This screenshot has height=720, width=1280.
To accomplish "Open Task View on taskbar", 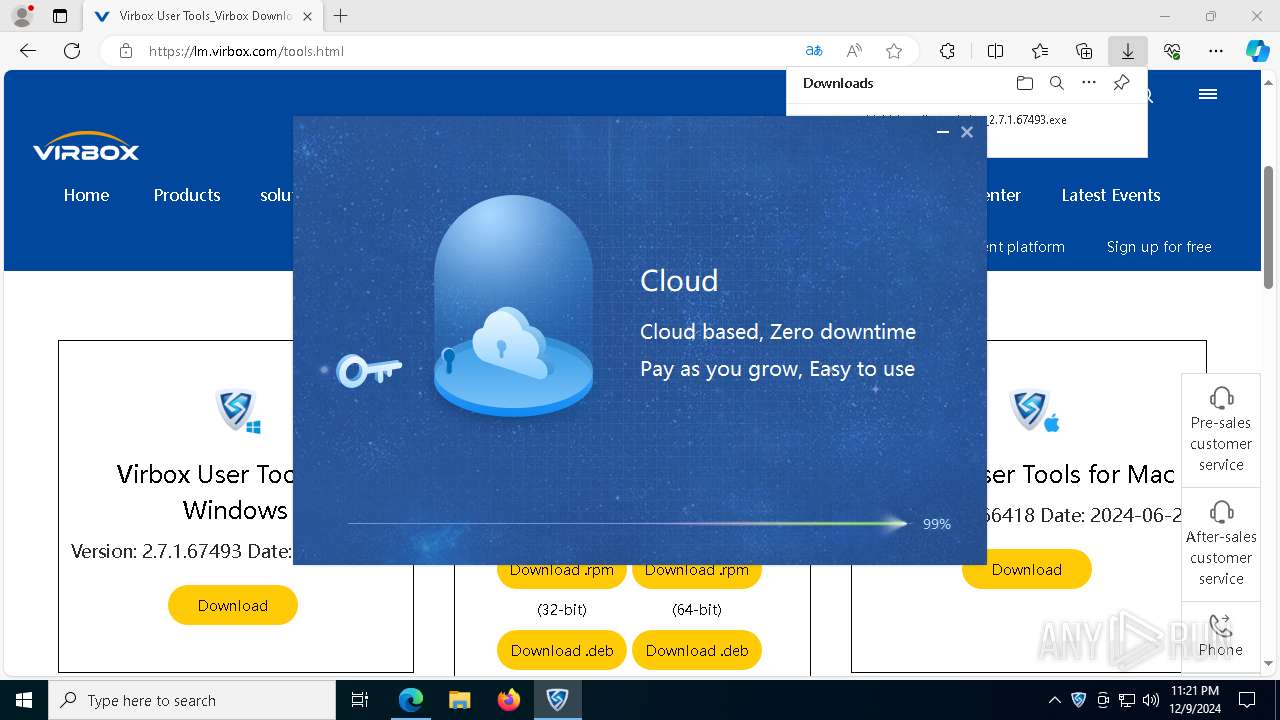I will pyautogui.click(x=361, y=700).
